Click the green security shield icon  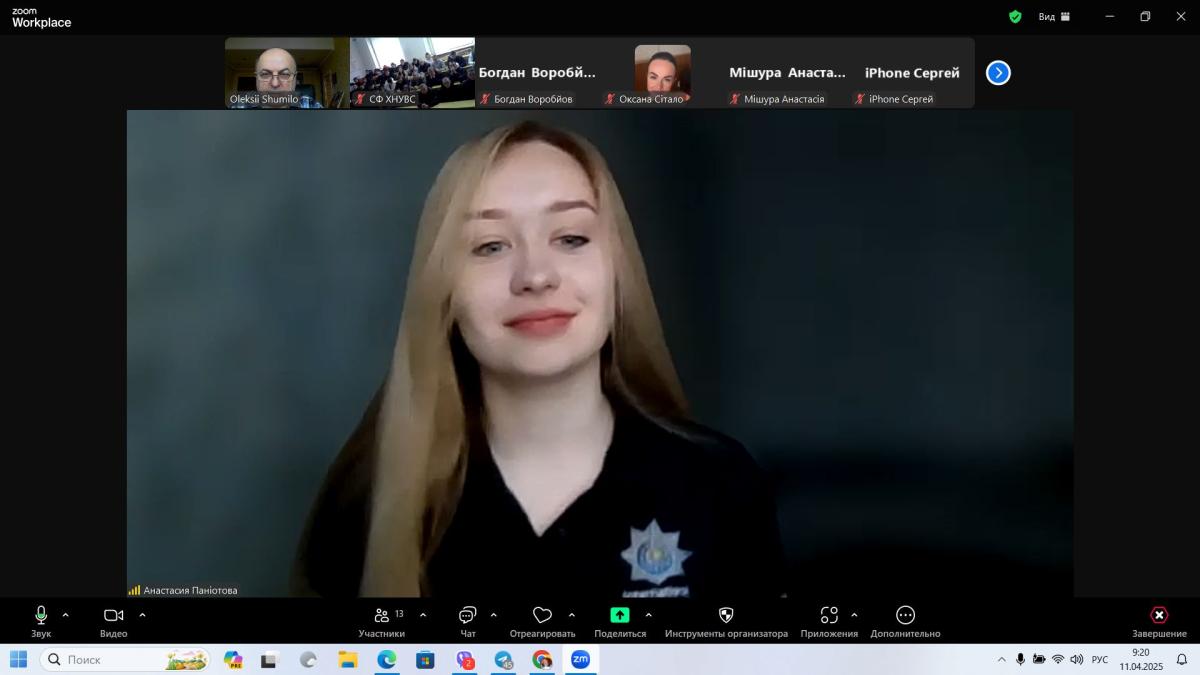tap(1015, 17)
